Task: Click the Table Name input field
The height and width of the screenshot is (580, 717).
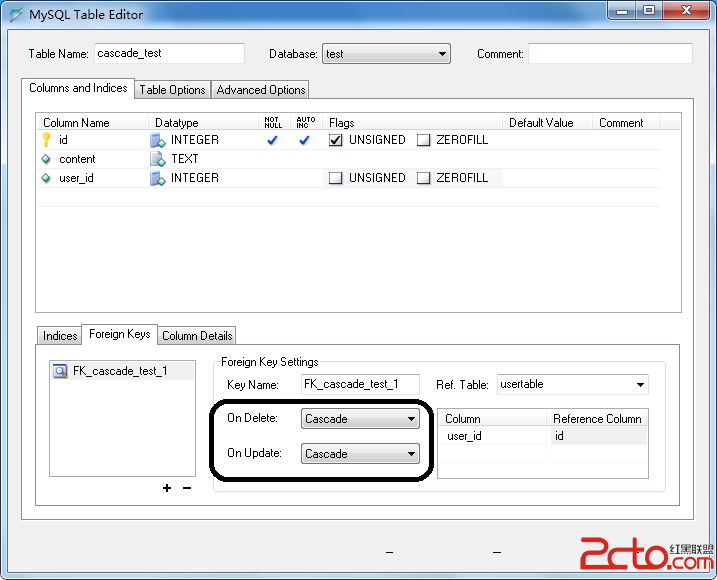Action: (170, 53)
